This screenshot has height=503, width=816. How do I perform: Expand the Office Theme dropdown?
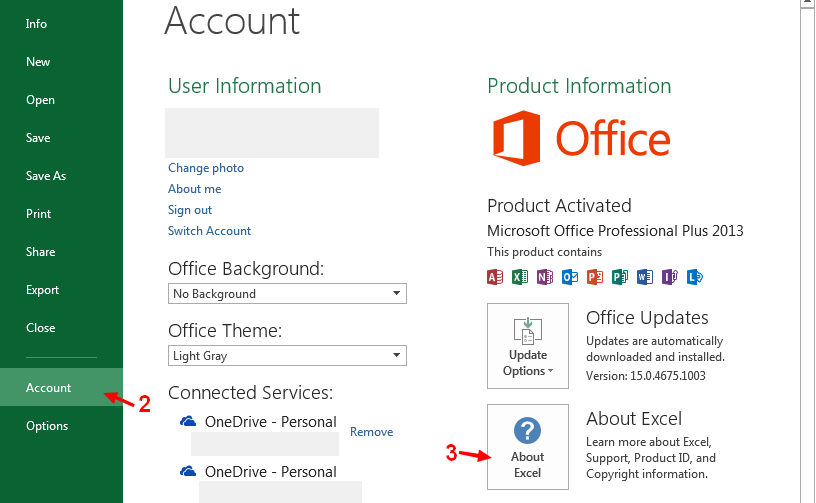[287, 356]
